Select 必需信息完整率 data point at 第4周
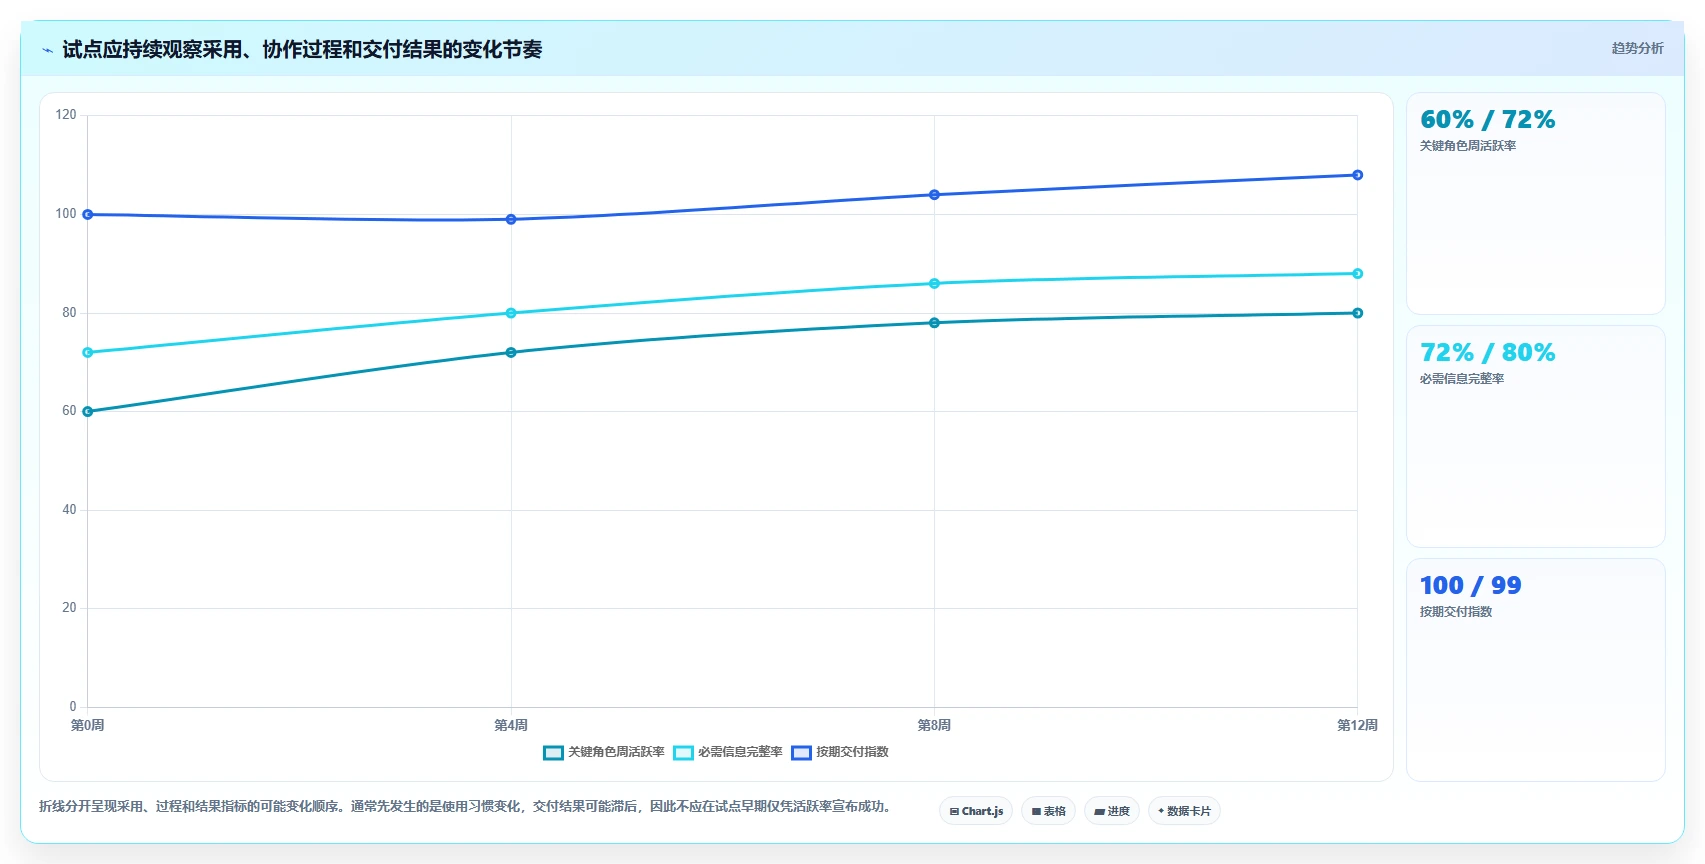This screenshot has height=864, width=1705. pos(511,313)
